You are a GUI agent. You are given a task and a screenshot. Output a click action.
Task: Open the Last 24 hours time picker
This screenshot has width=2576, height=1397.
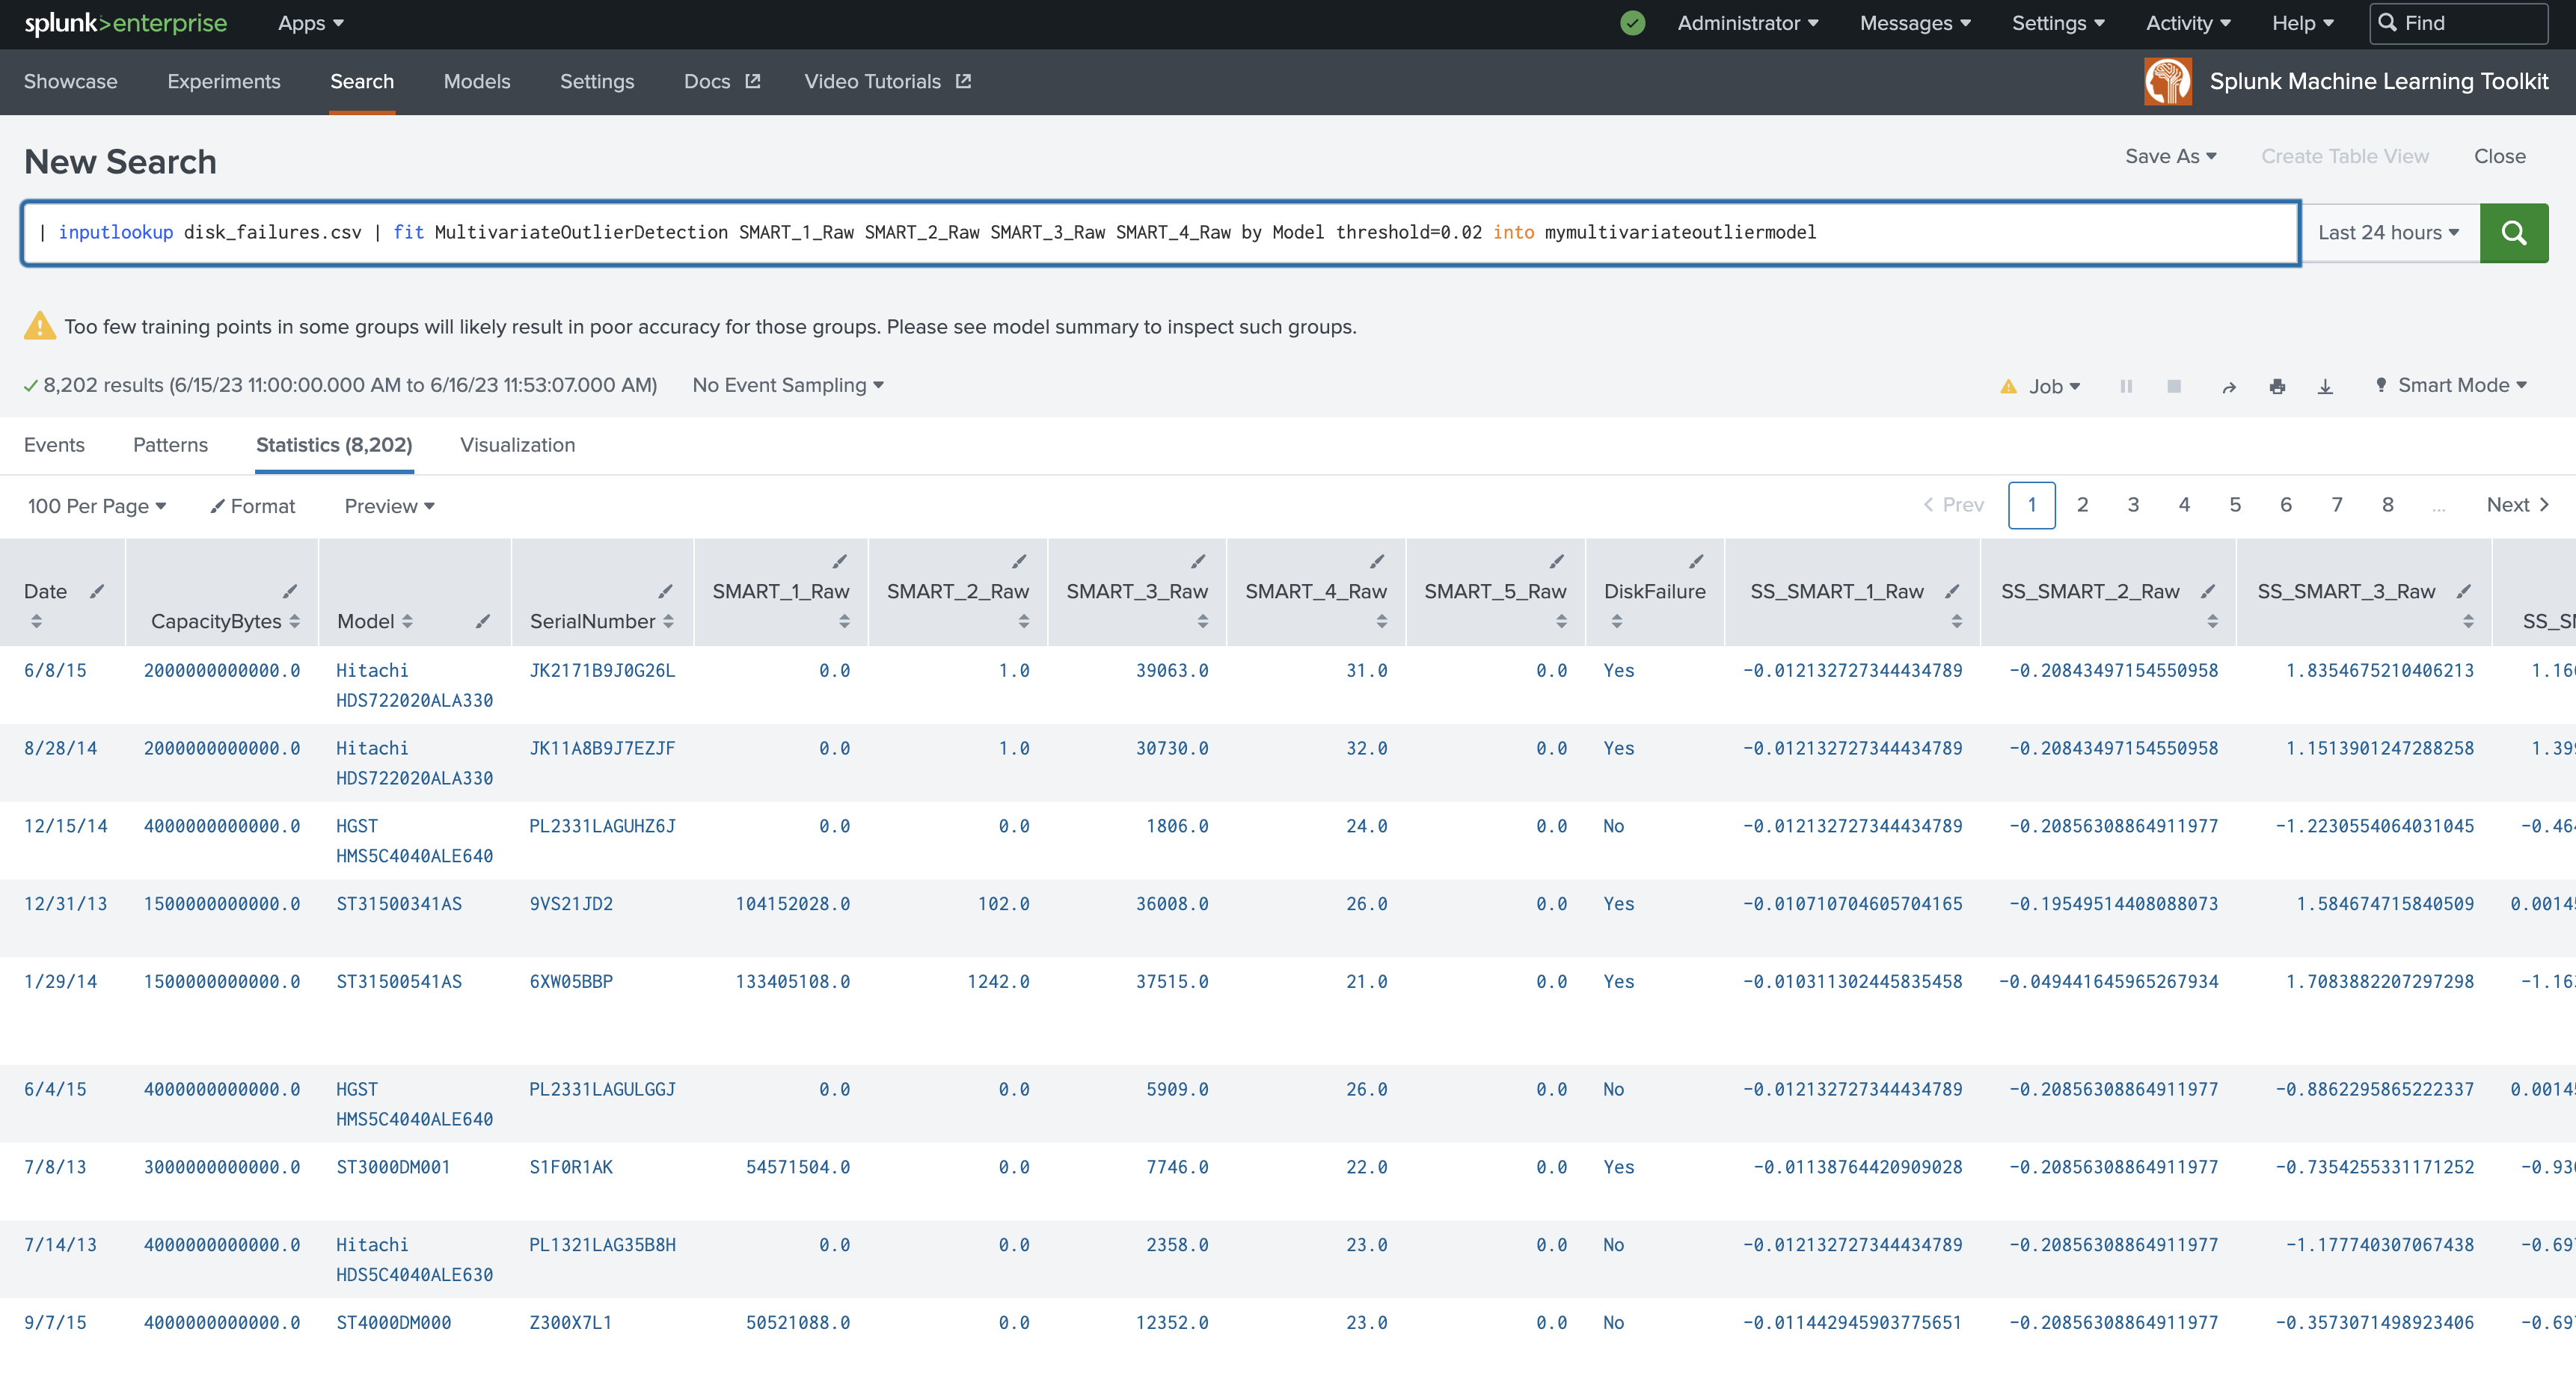[x=2389, y=232]
